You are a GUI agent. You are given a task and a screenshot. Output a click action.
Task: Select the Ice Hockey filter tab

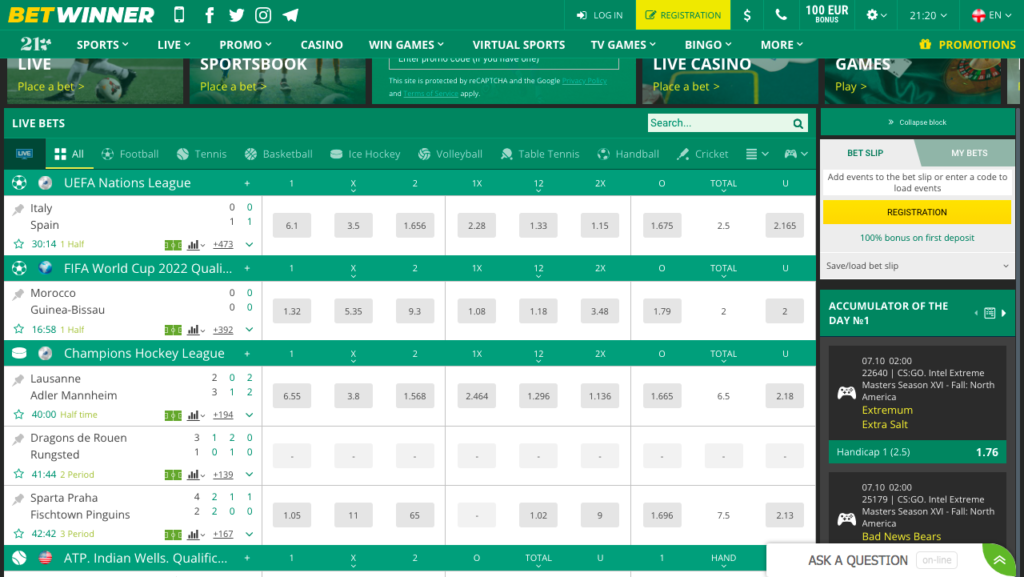[x=365, y=154]
